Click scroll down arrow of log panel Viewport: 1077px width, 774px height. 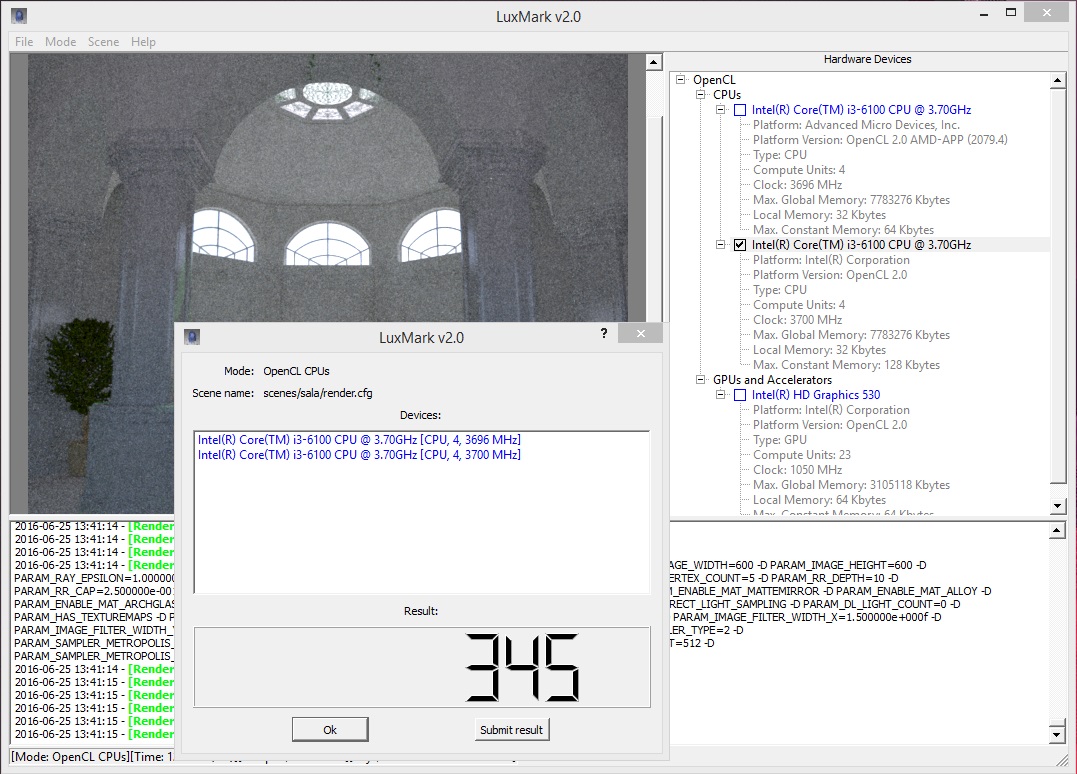1058,734
